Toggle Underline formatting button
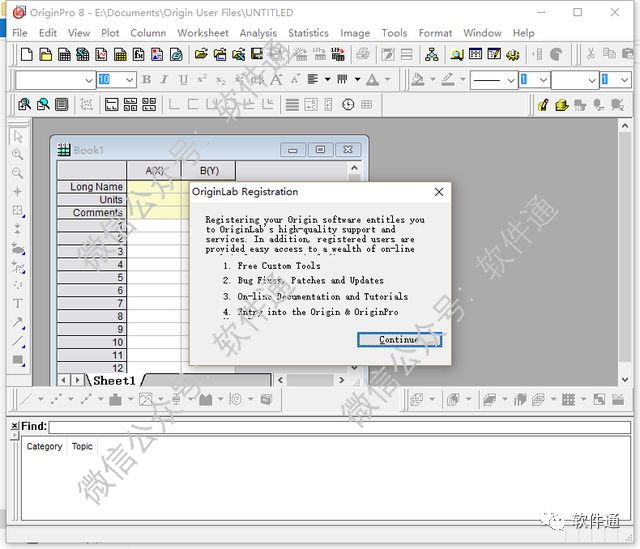 point(183,80)
